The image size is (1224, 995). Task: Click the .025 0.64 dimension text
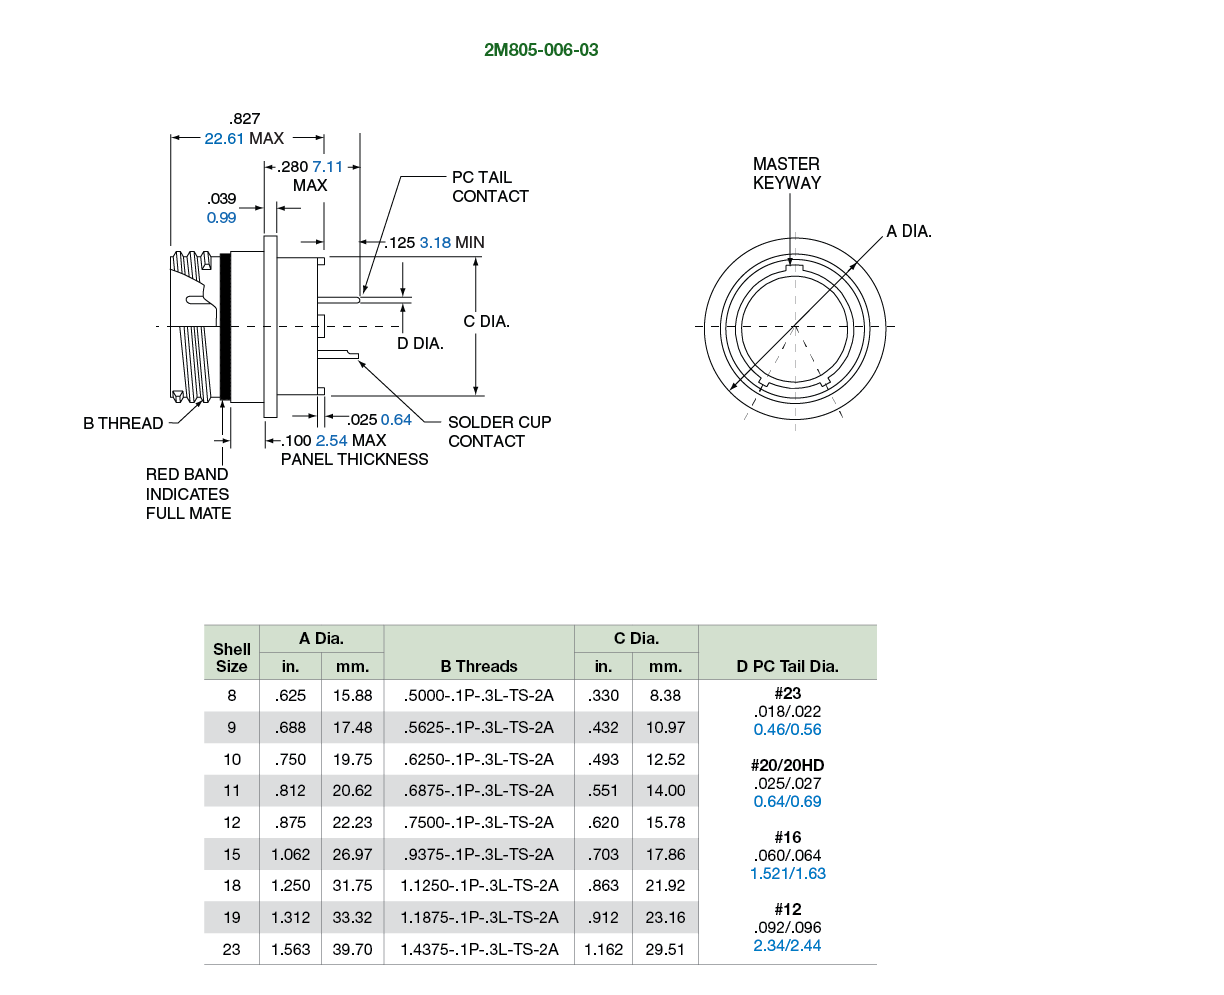pos(379,420)
